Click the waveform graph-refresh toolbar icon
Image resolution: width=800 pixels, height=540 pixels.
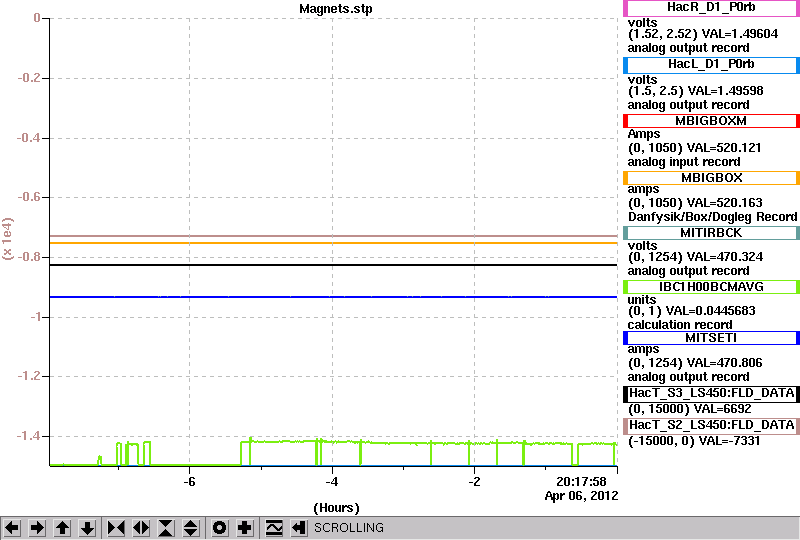click(274, 528)
